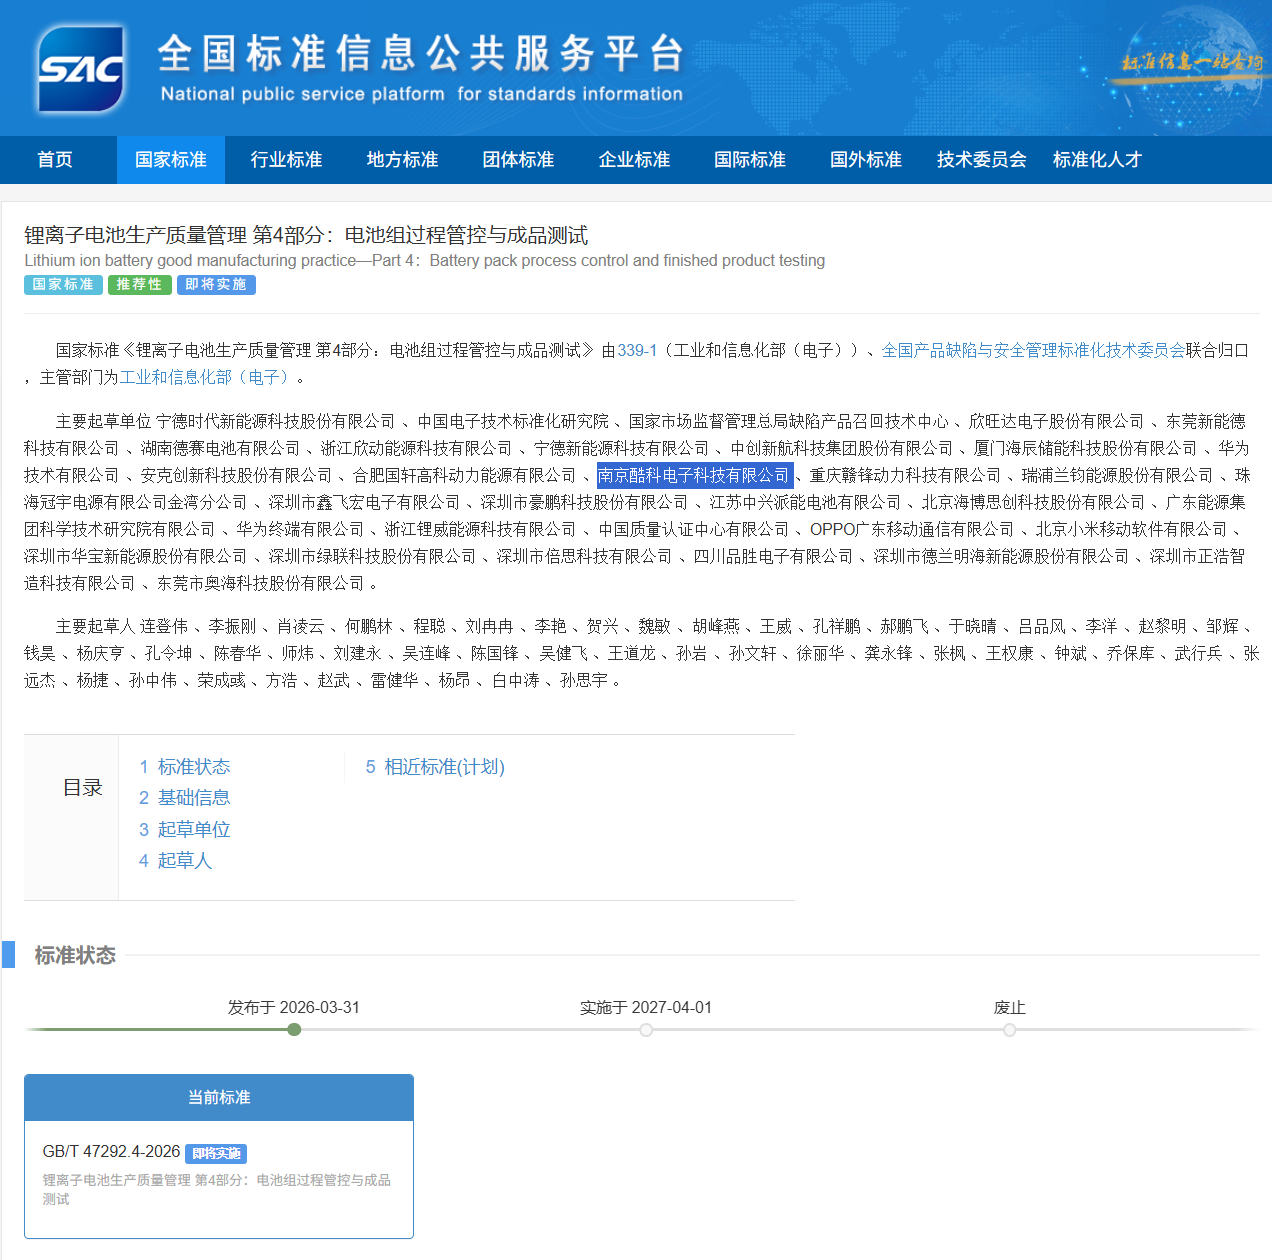The width and height of the screenshot is (1272, 1260).
Task: Select the 技术委员会 menu item
Action: (981, 160)
